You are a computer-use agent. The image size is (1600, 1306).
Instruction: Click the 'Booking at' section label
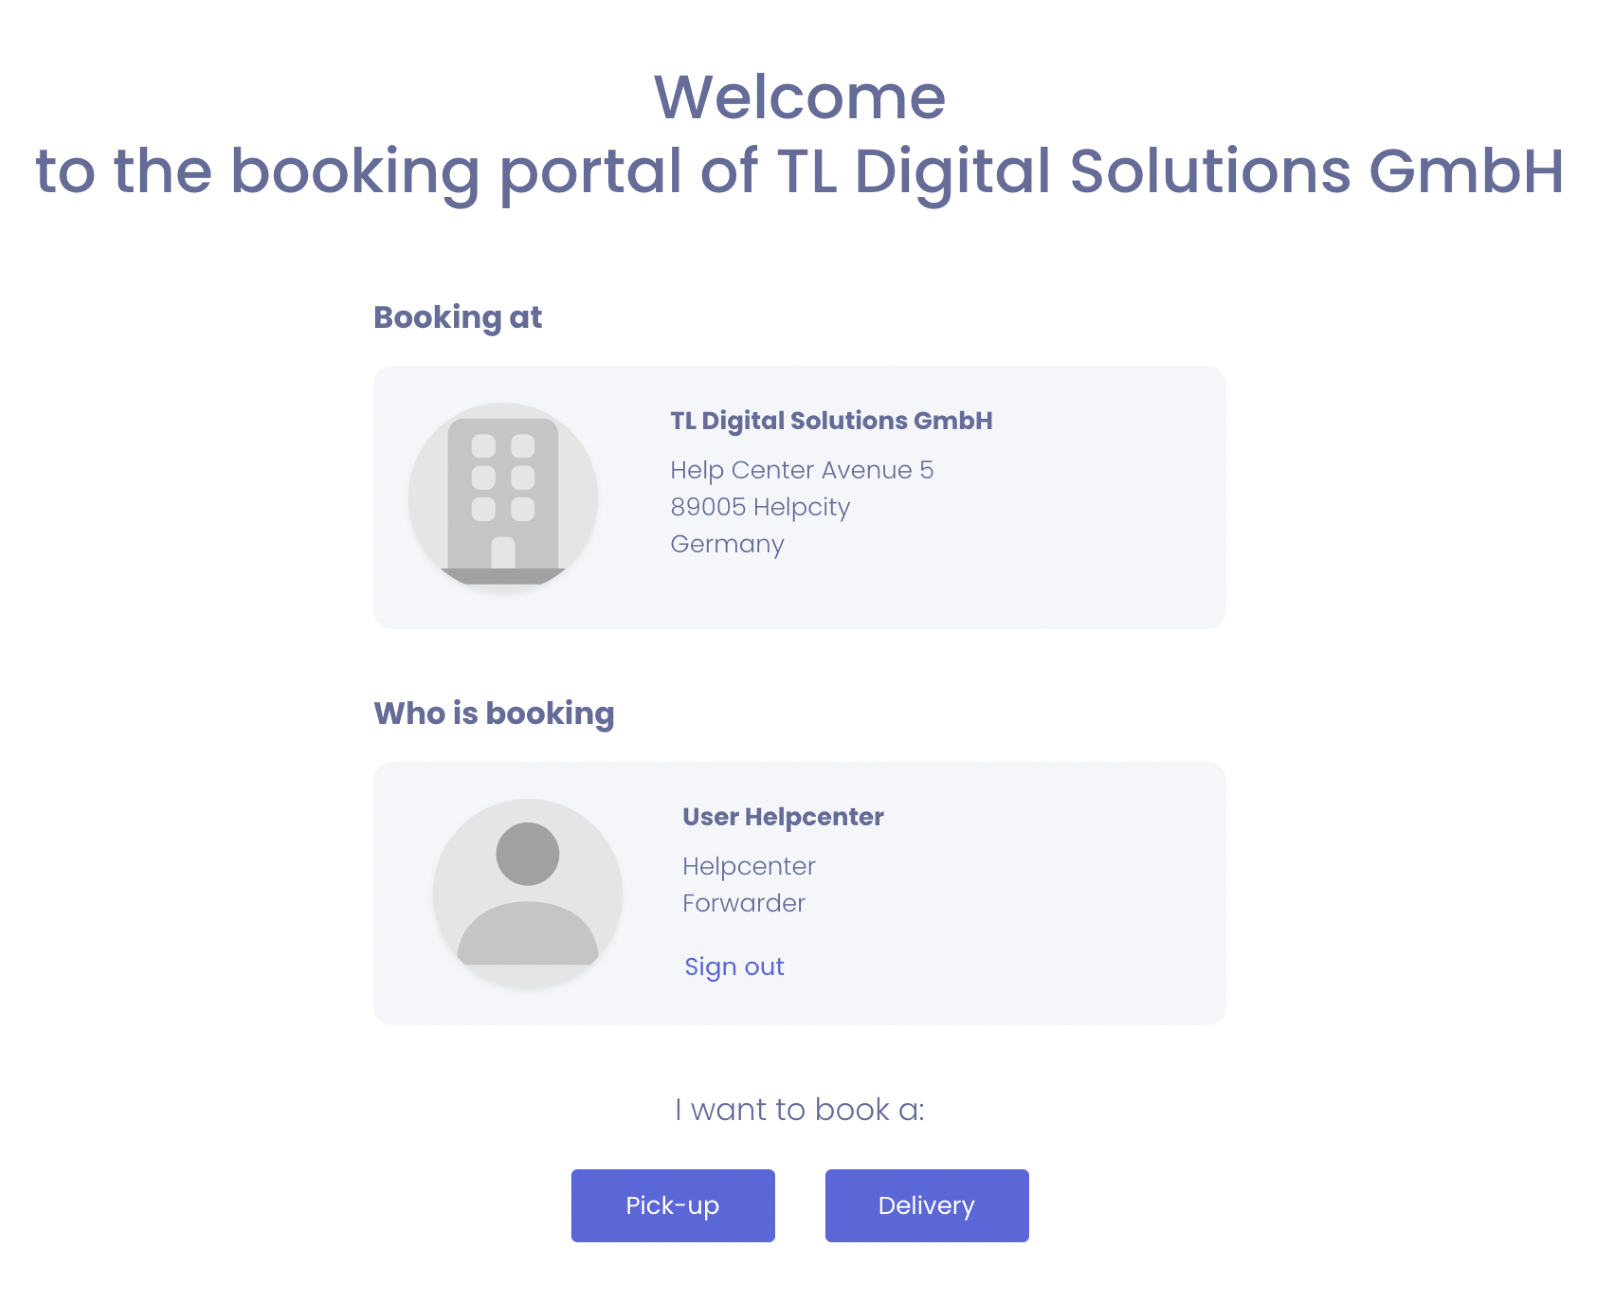pyautogui.click(x=457, y=317)
